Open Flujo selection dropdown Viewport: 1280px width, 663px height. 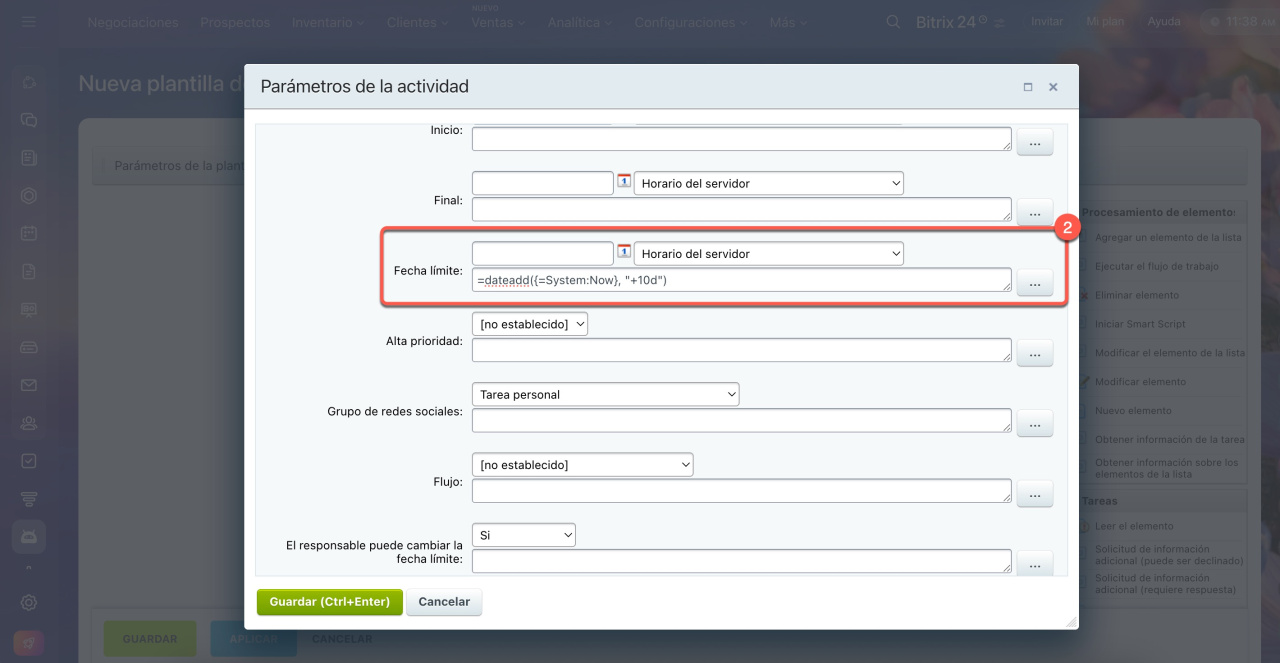[582, 465]
